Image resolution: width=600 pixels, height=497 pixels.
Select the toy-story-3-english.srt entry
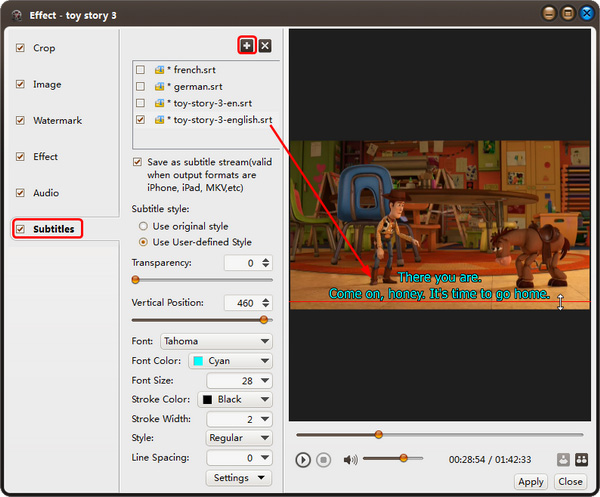pyautogui.click(x=207, y=120)
